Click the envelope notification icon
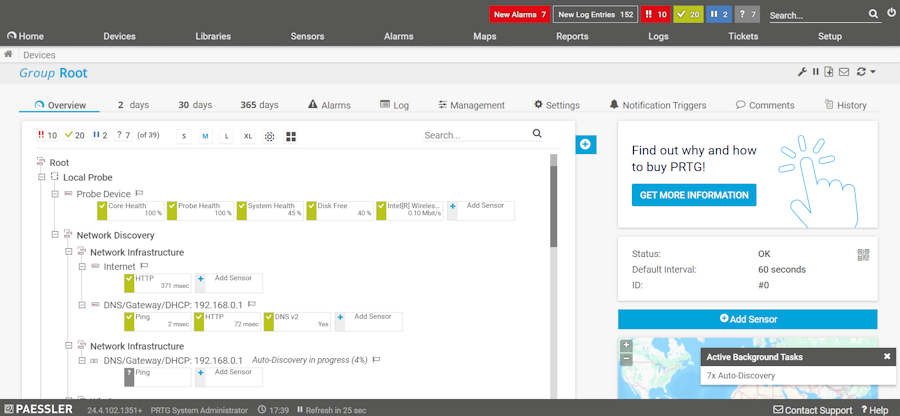The image size is (900, 416). pos(843,72)
